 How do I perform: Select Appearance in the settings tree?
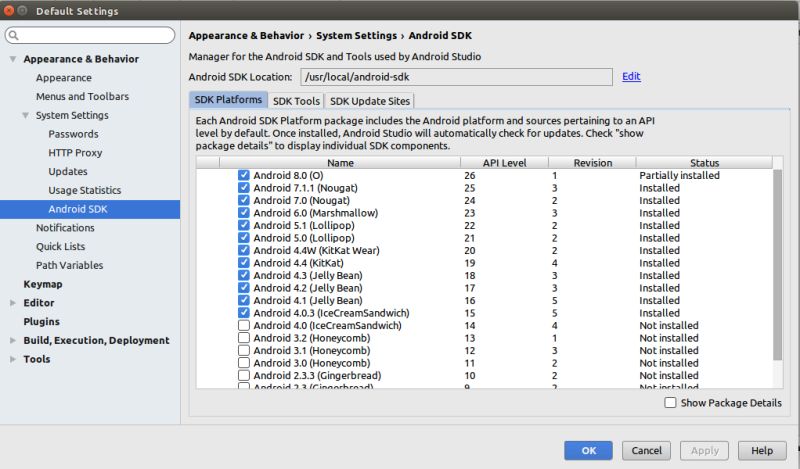coord(64,78)
